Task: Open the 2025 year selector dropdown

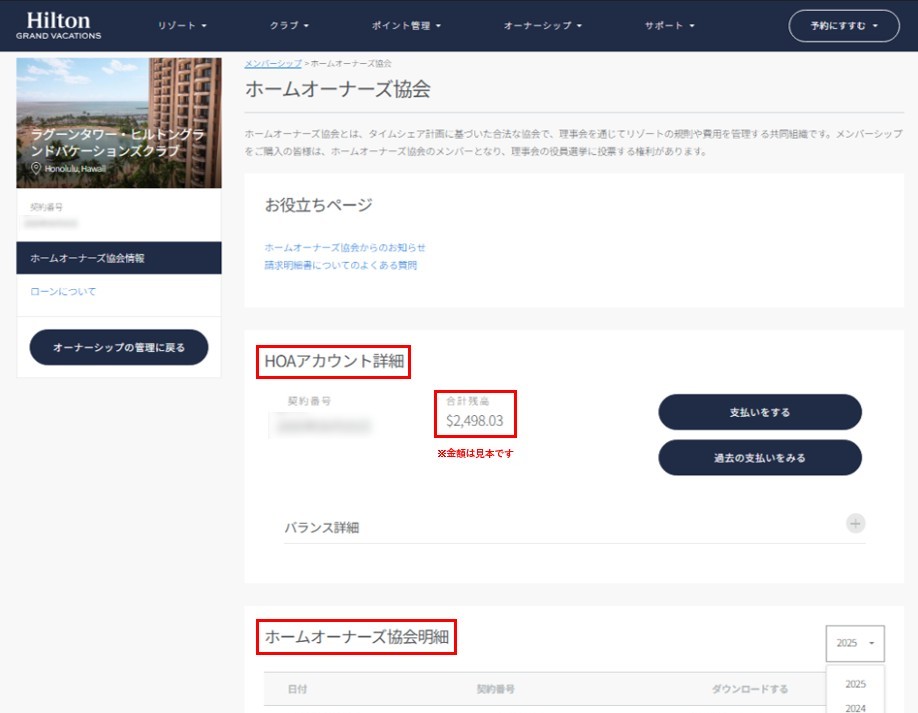Action: click(x=854, y=643)
